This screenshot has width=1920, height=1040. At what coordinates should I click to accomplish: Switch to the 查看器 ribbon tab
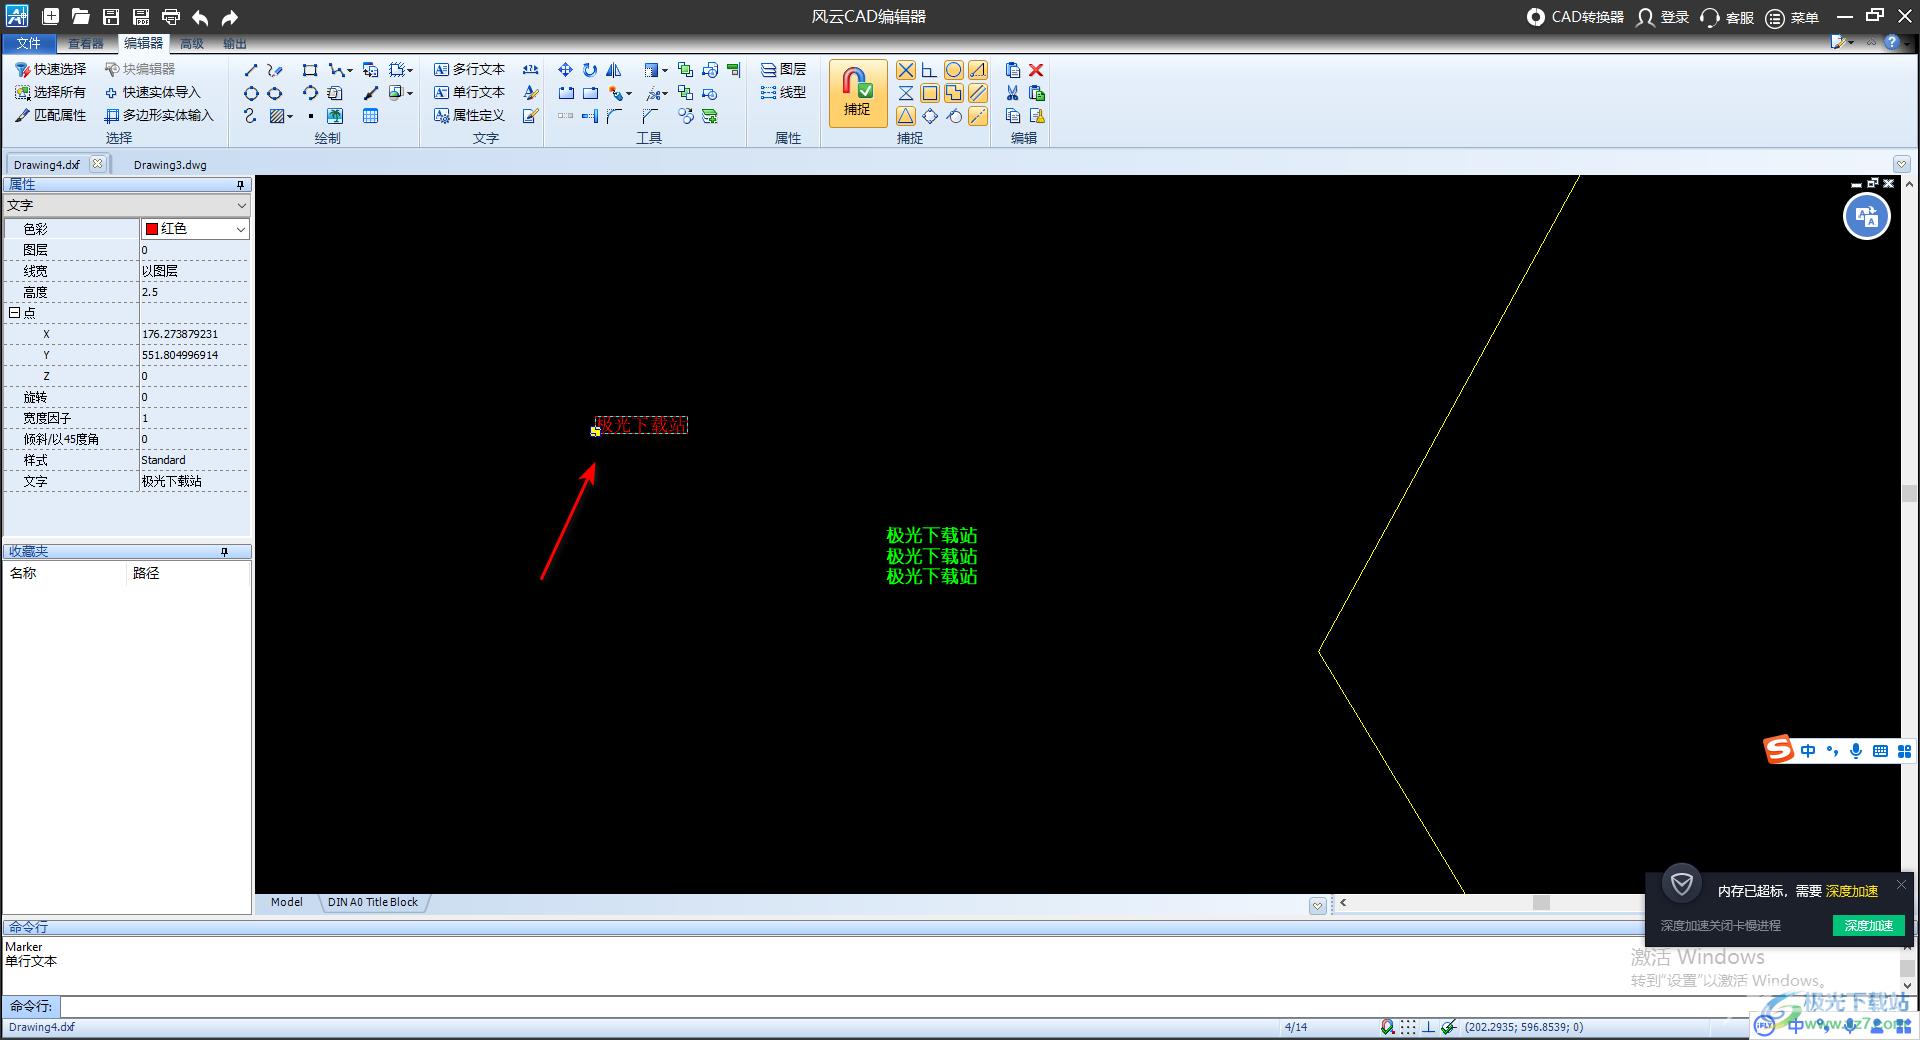click(x=86, y=43)
